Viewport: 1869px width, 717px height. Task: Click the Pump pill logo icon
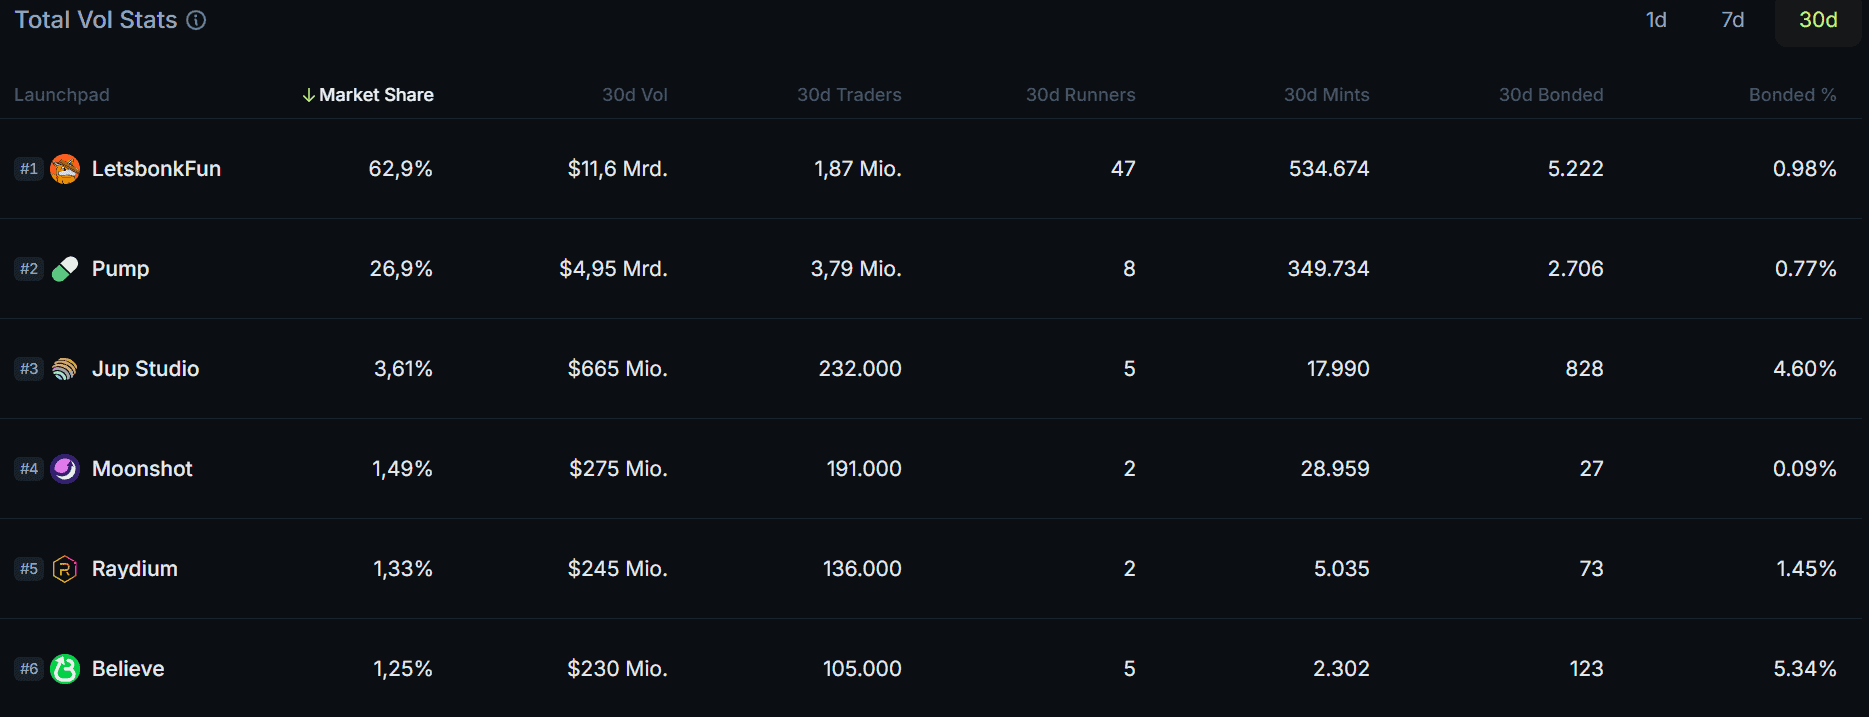point(65,269)
